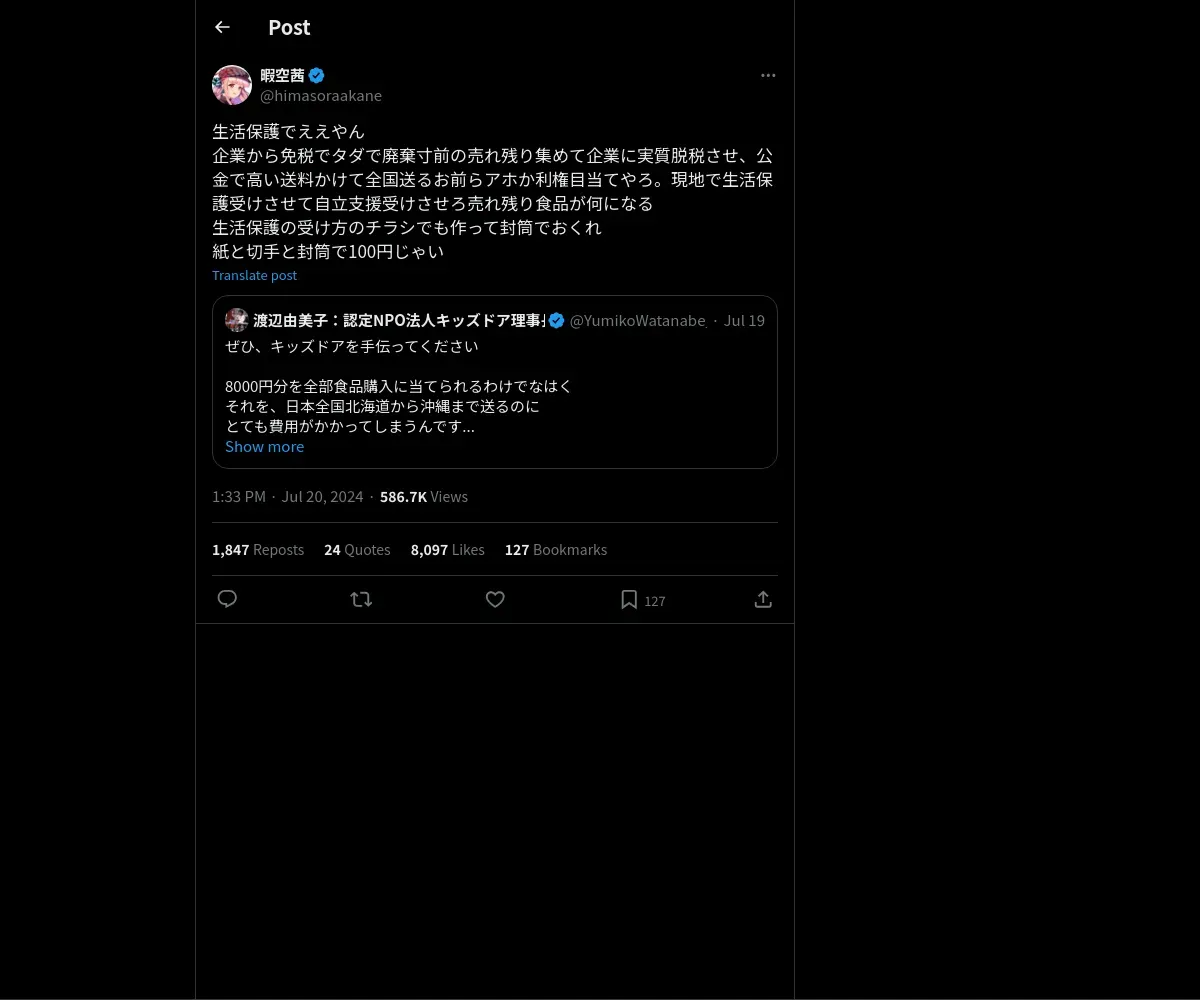Click the 127 Bookmarks count
Viewport: 1200px width, 1000px height.
(556, 549)
